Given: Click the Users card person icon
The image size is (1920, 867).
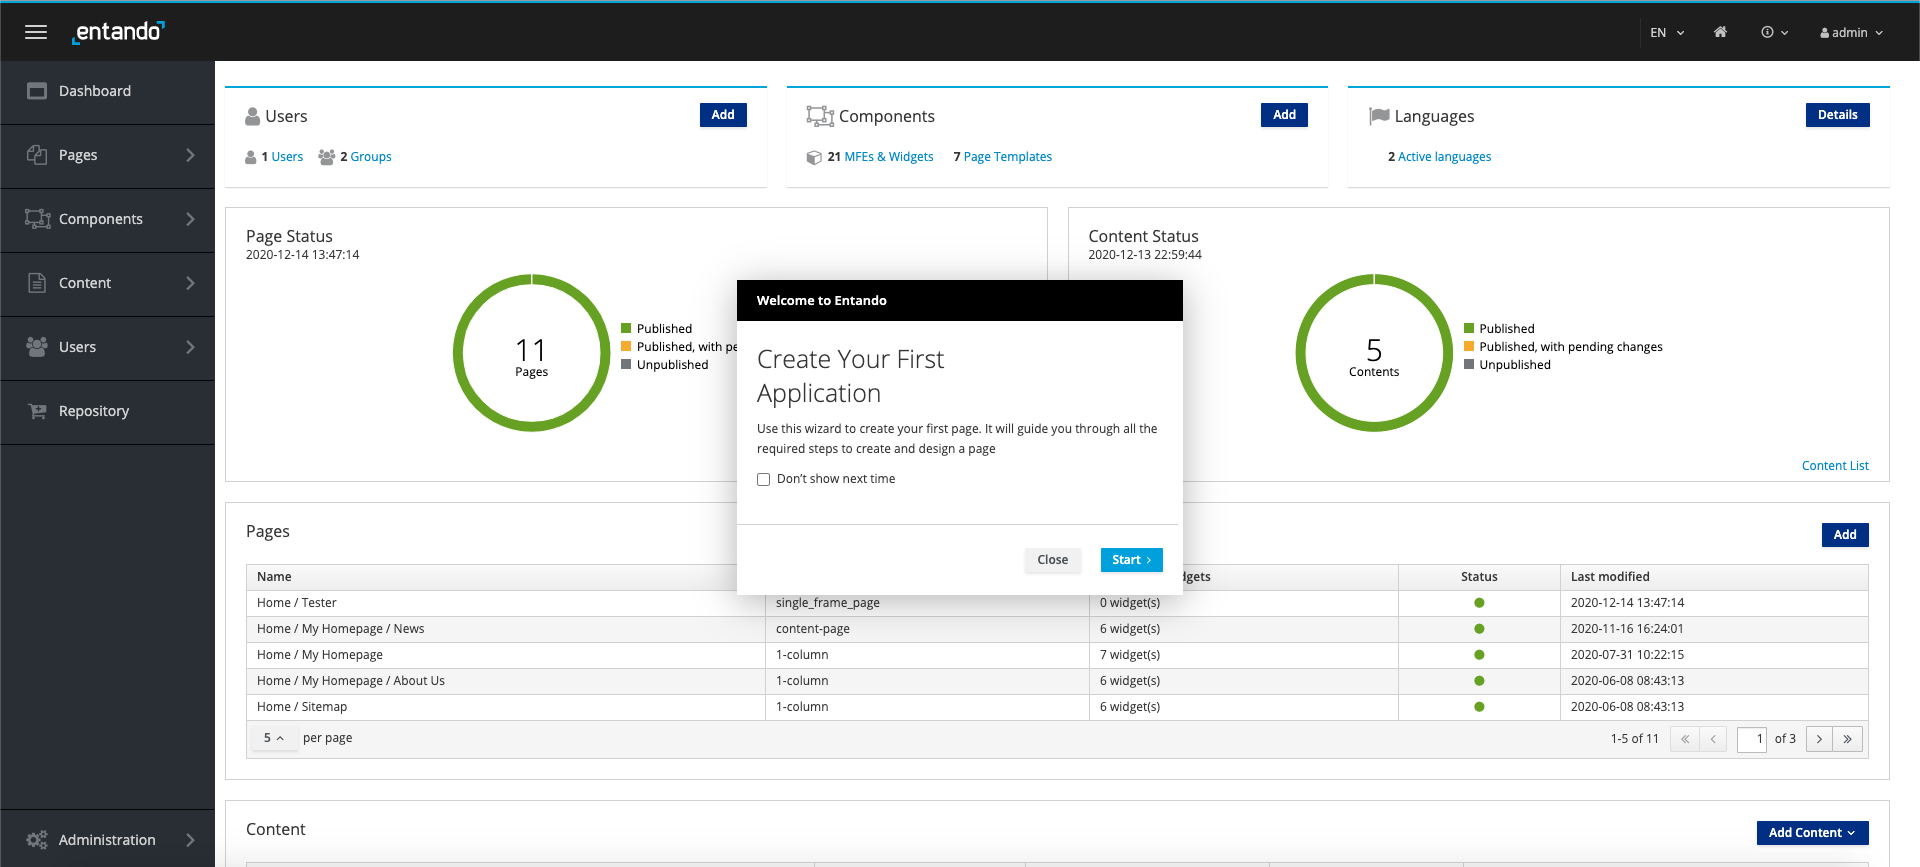Looking at the screenshot, I should [x=252, y=116].
